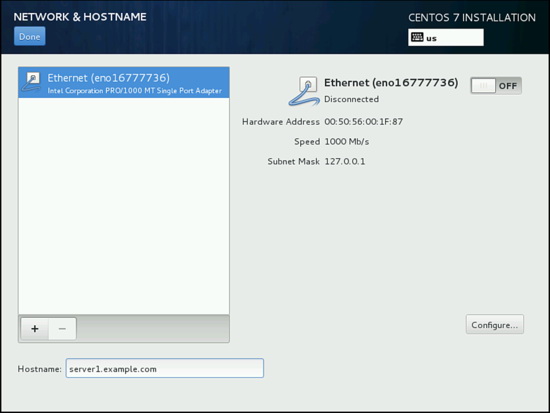Click the Disconnected status text
This screenshot has width=550, height=413.
[x=351, y=99]
